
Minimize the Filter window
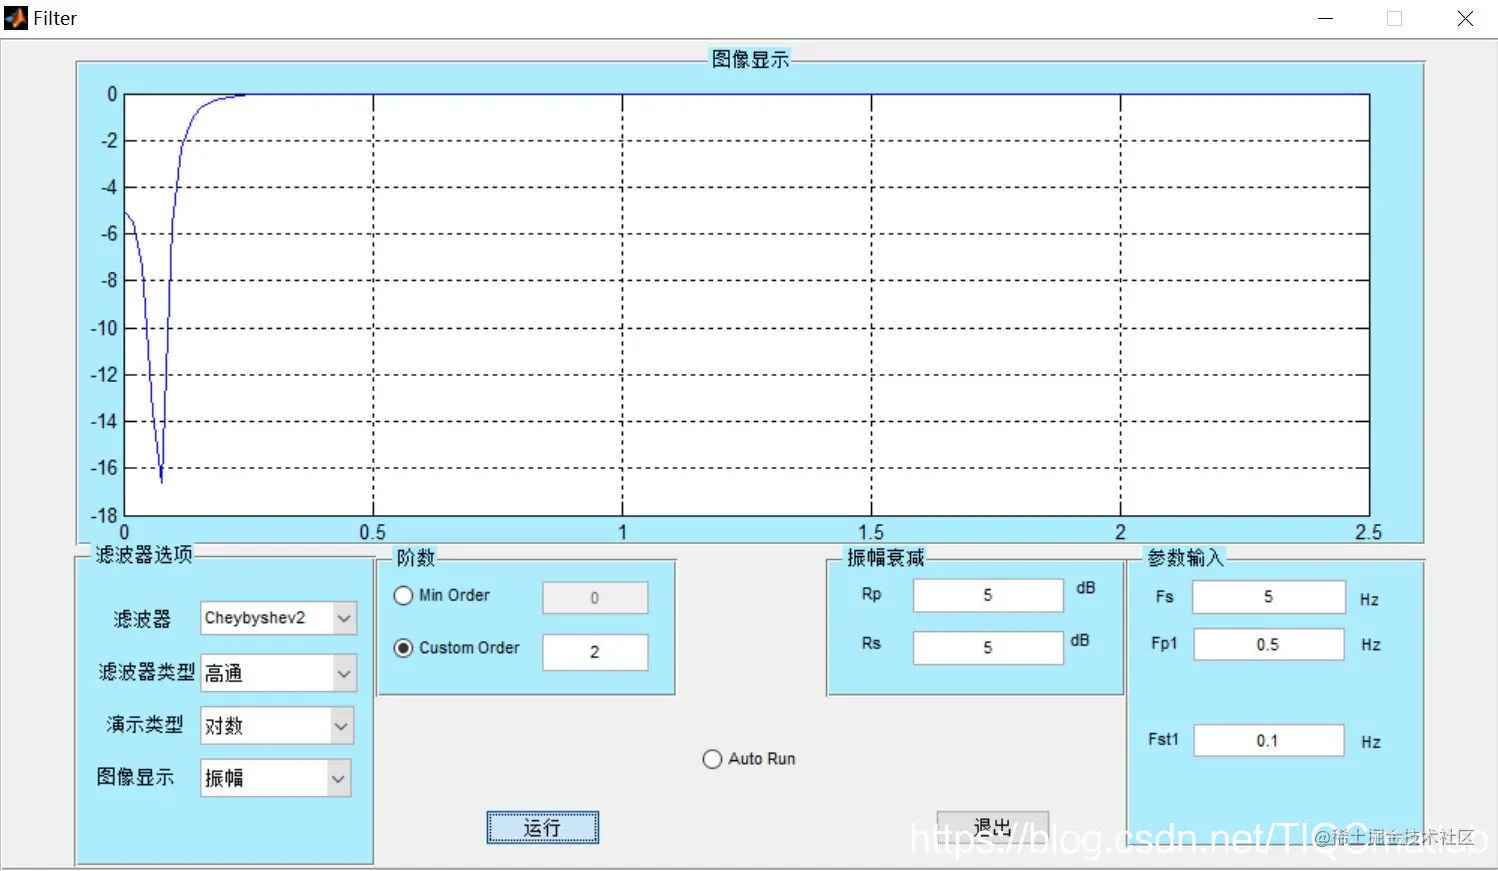1325,18
